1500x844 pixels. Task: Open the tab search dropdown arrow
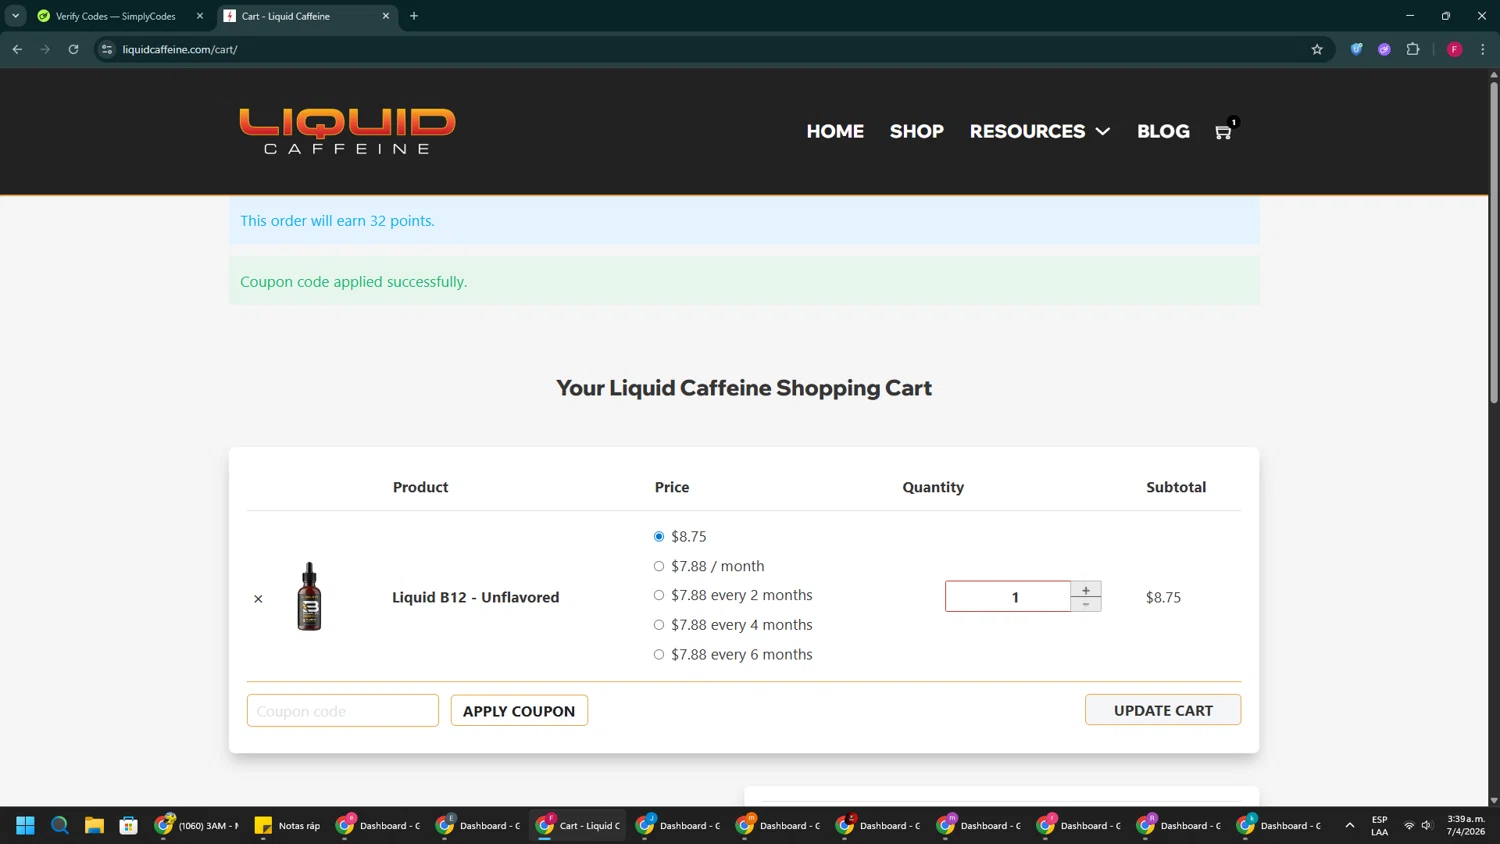point(15,16)
